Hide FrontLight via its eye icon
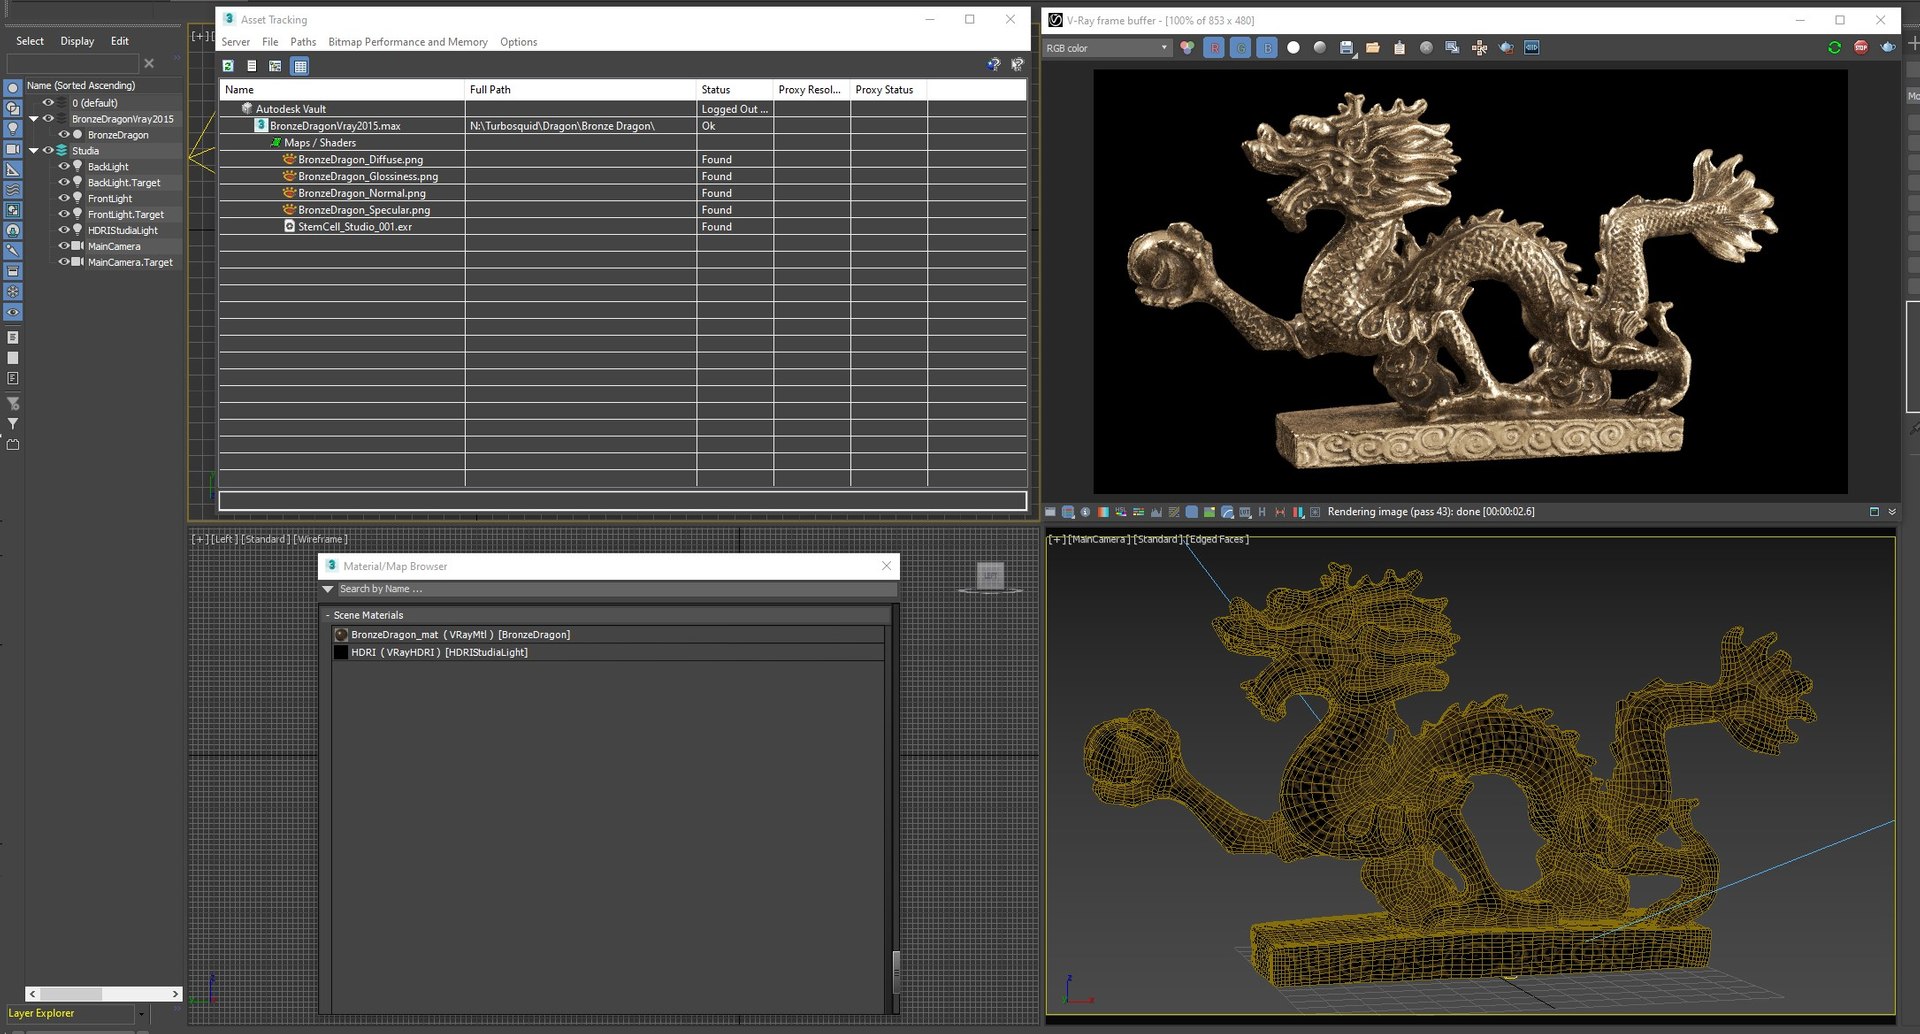 tap(64, 198)
